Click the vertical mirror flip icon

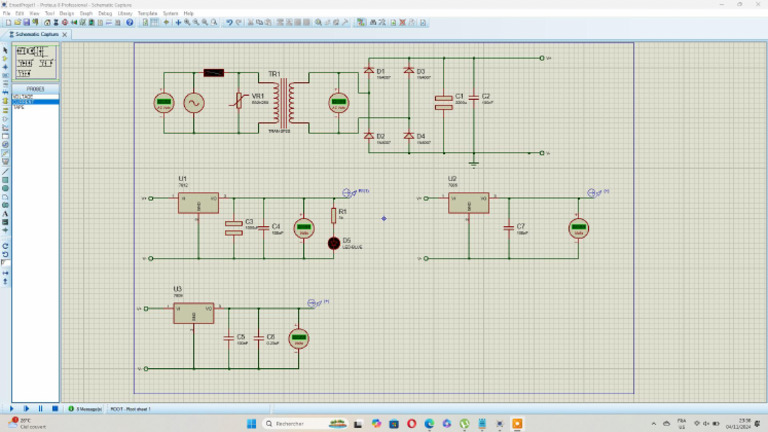[x=5, y=282]
